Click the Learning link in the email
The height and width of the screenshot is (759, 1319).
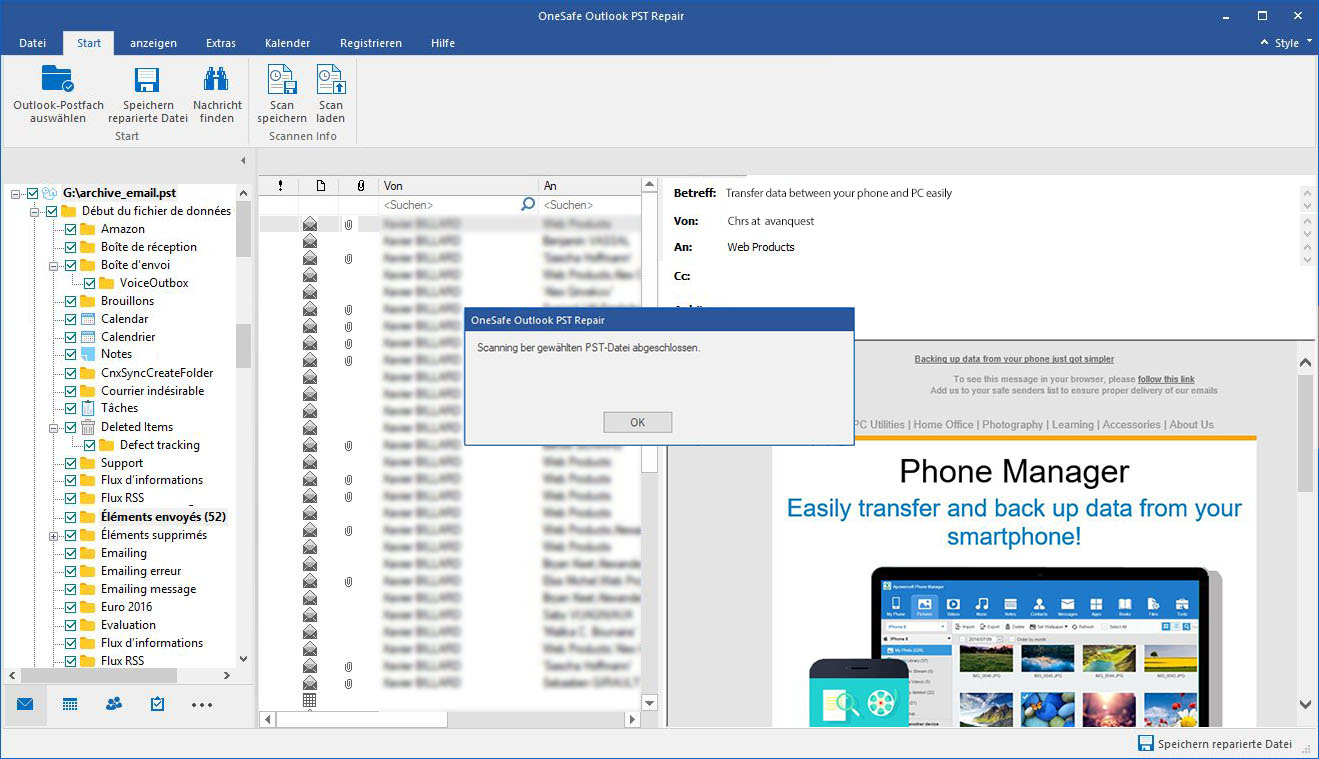point(1072,425)
